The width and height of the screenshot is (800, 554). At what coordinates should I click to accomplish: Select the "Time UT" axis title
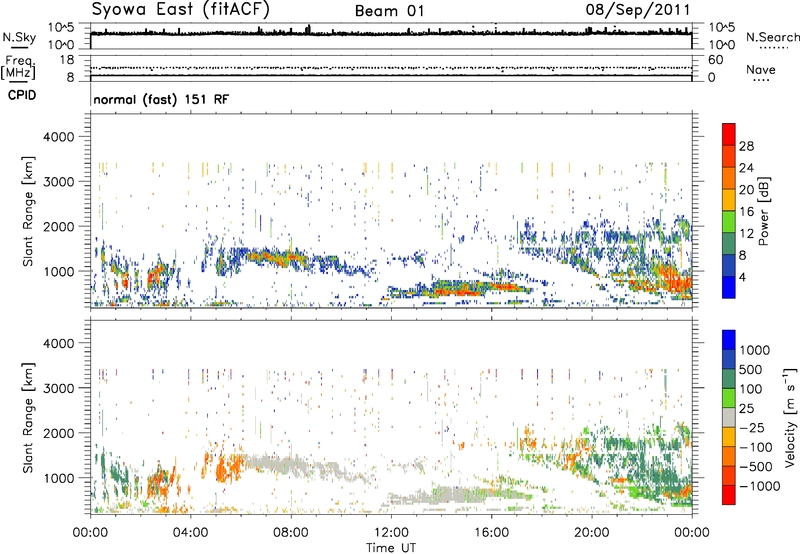click(391, 548)
